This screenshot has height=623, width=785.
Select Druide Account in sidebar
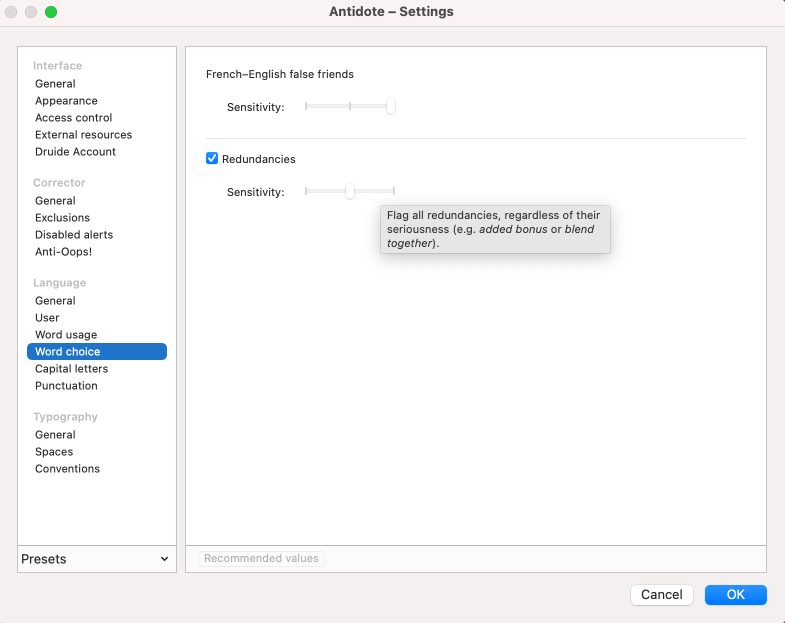75,152
